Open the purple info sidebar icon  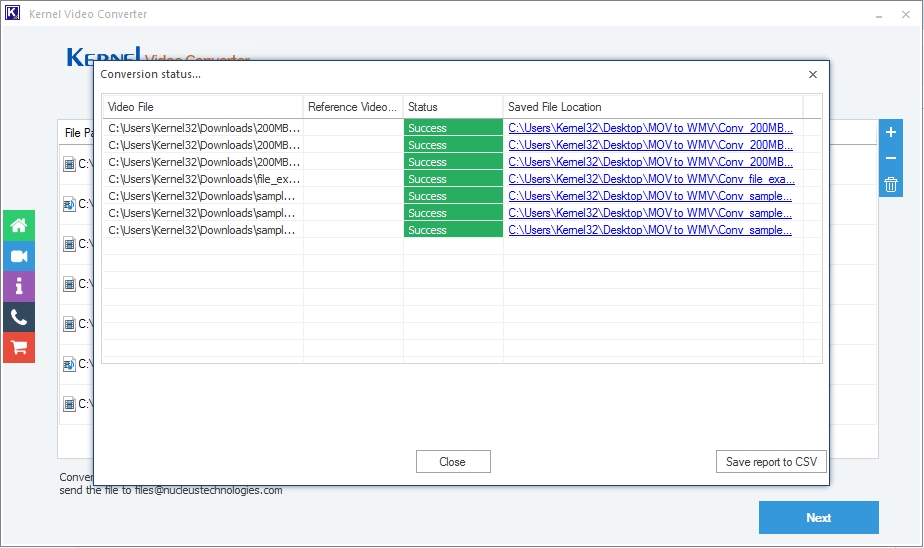pyautogui.click(x=19, y=287)
